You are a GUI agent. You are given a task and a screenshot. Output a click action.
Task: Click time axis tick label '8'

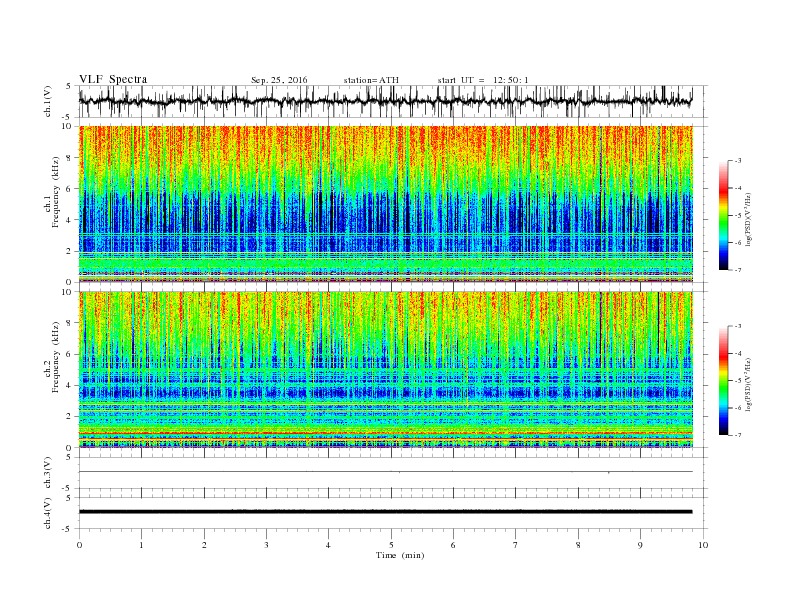pyautogui.click(x=578, y=545)
